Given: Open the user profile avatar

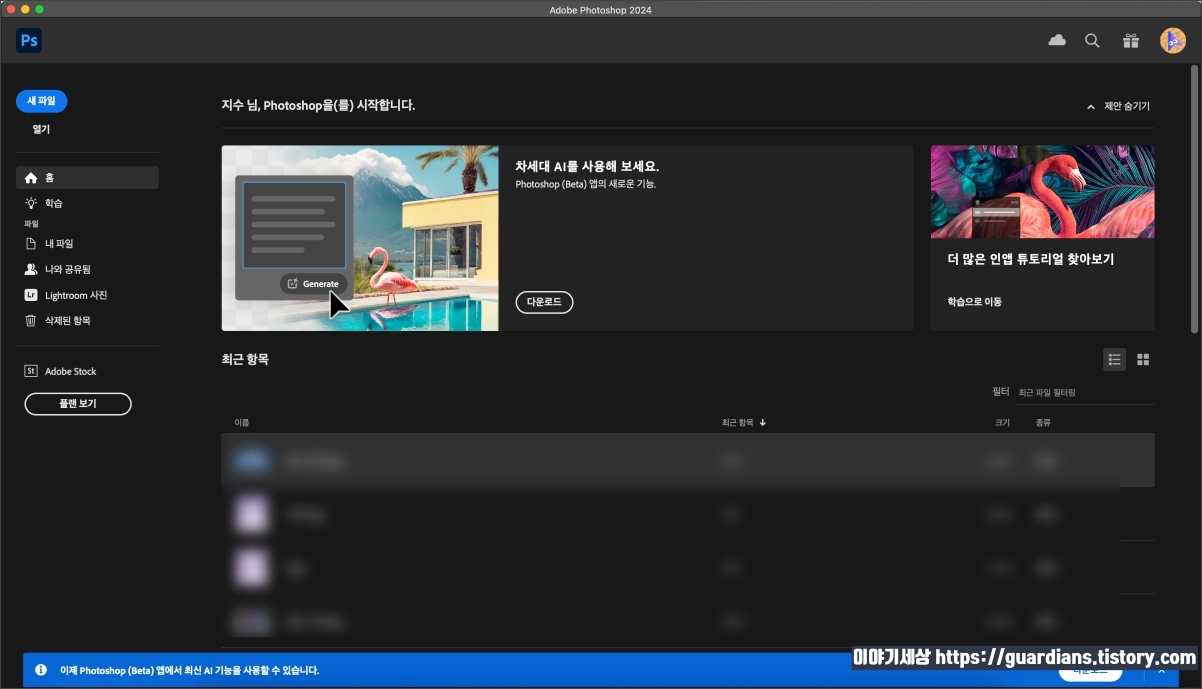Looking at the screenshot, I should pos(1172,41).
